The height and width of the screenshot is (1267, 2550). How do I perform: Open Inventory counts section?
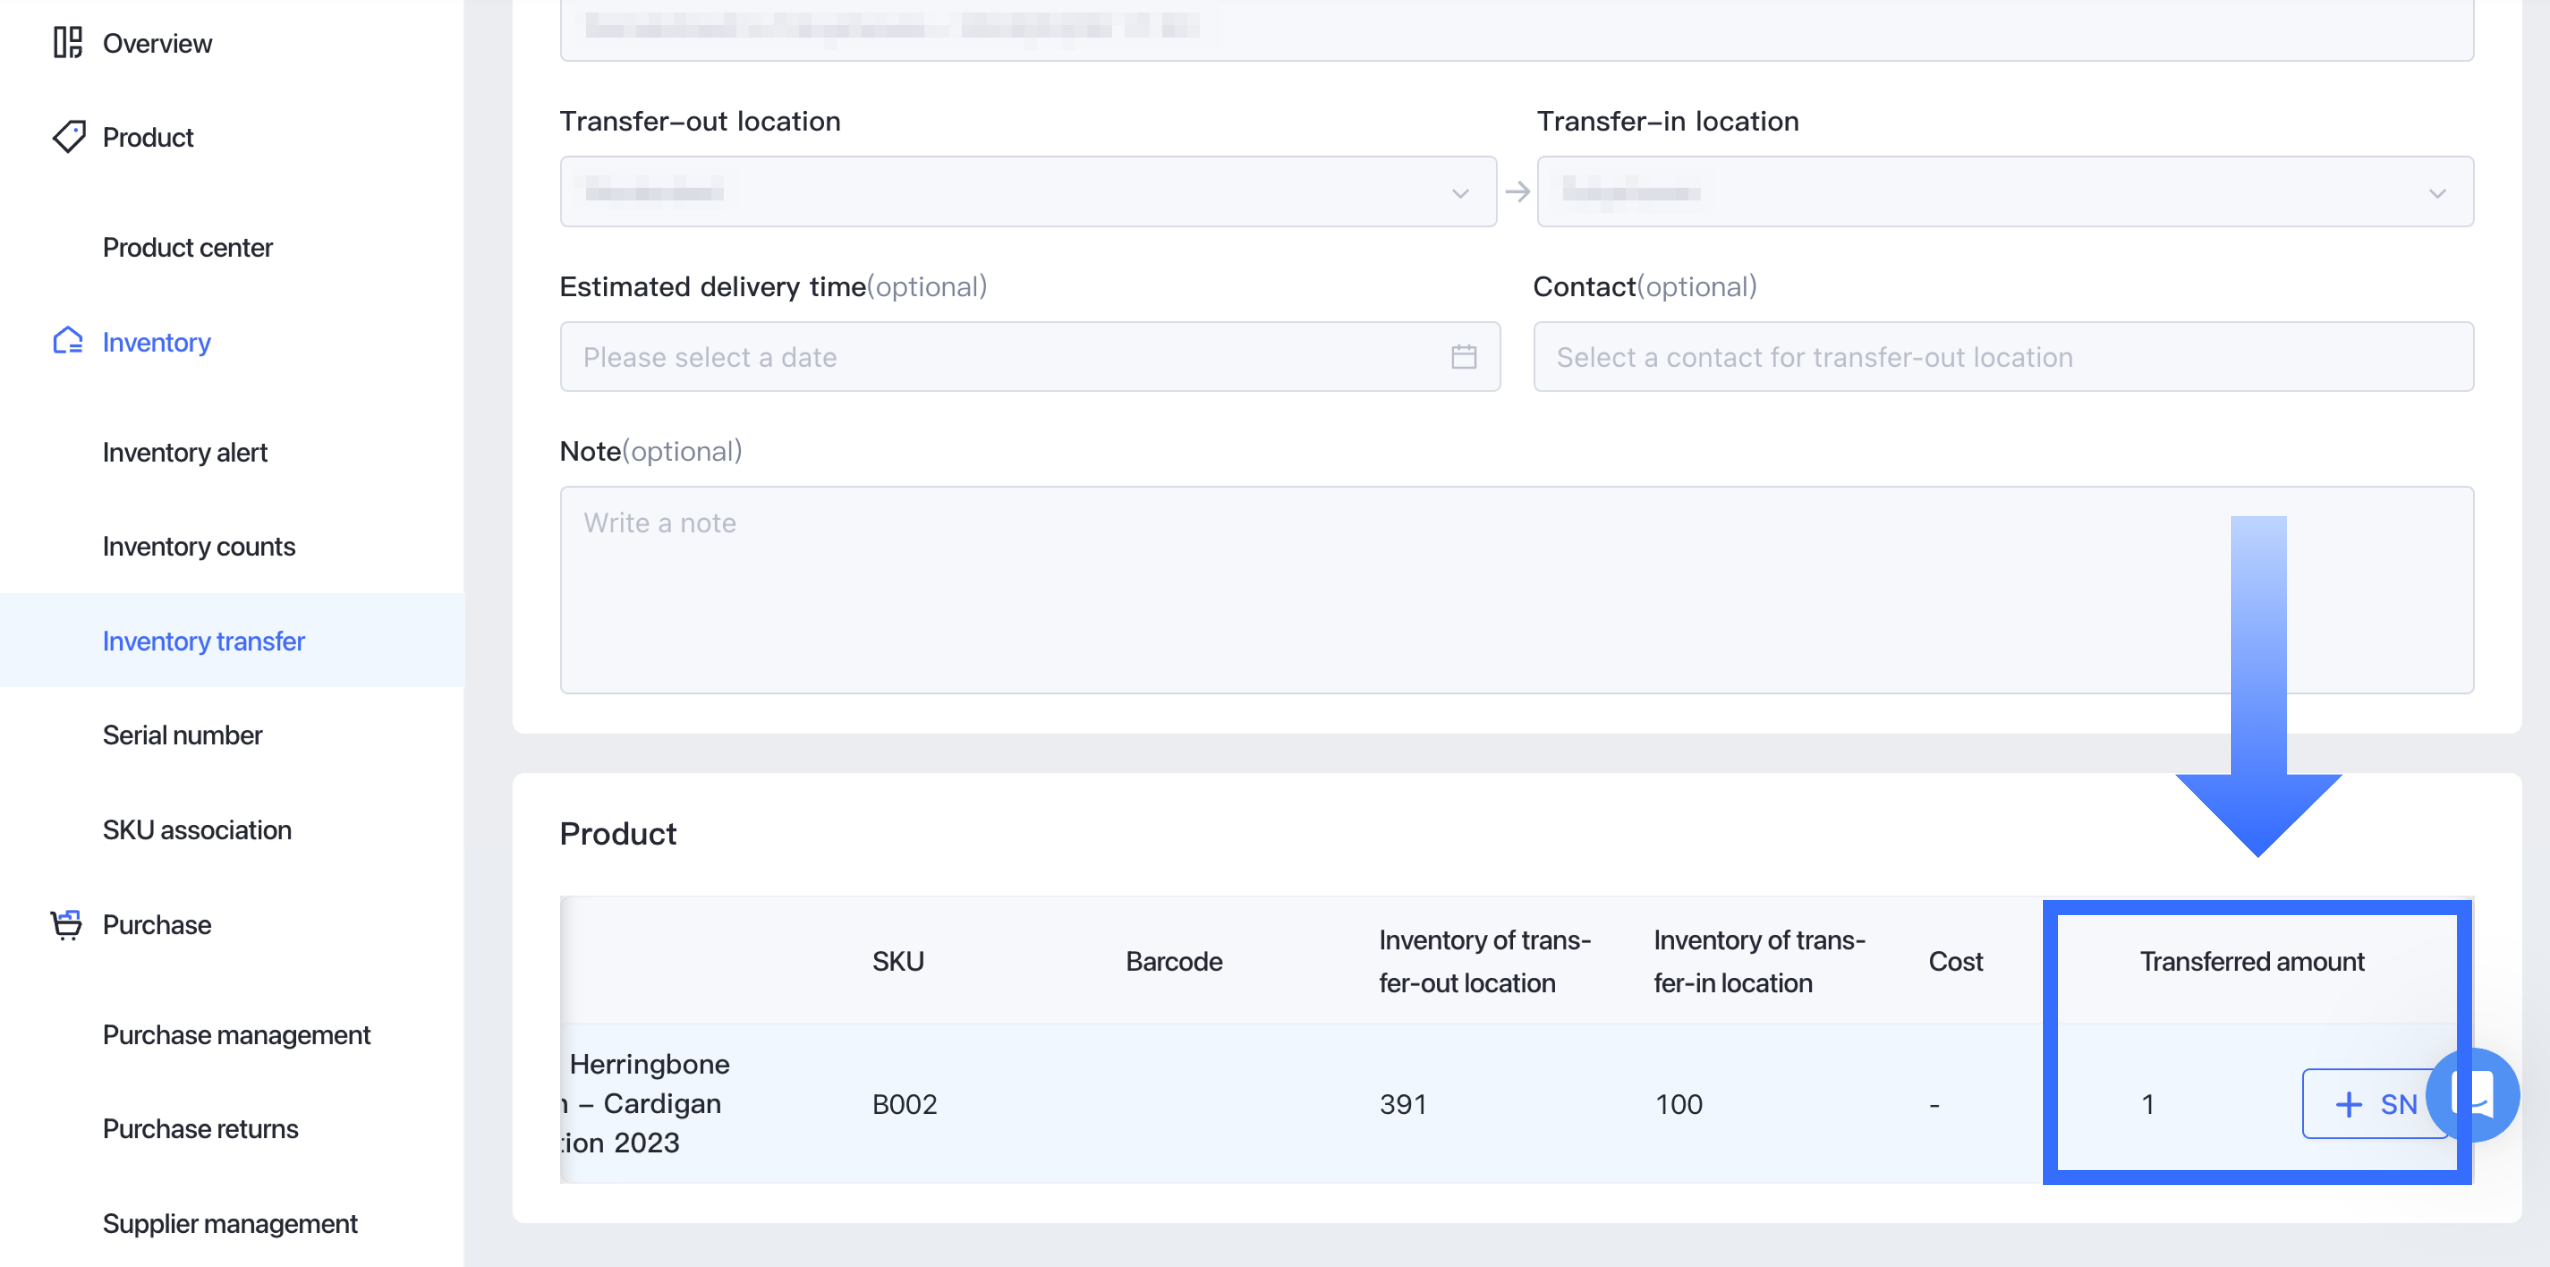(x=199, y=547)
